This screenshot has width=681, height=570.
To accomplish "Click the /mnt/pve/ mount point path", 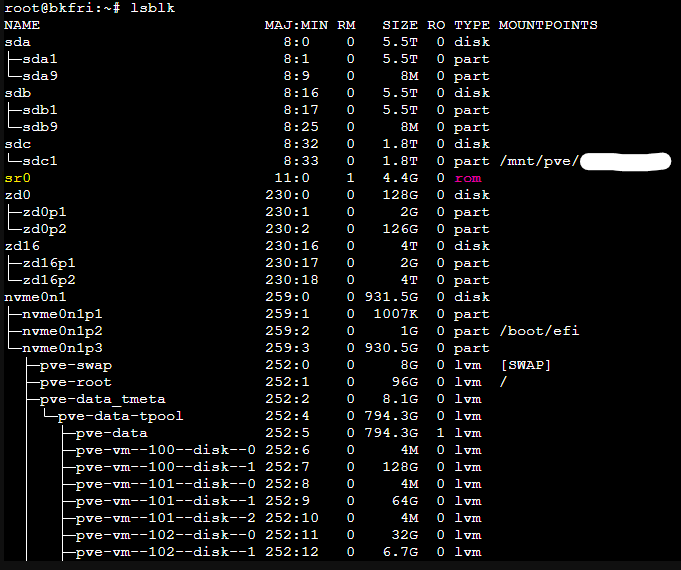I will (x=538, y=161).
